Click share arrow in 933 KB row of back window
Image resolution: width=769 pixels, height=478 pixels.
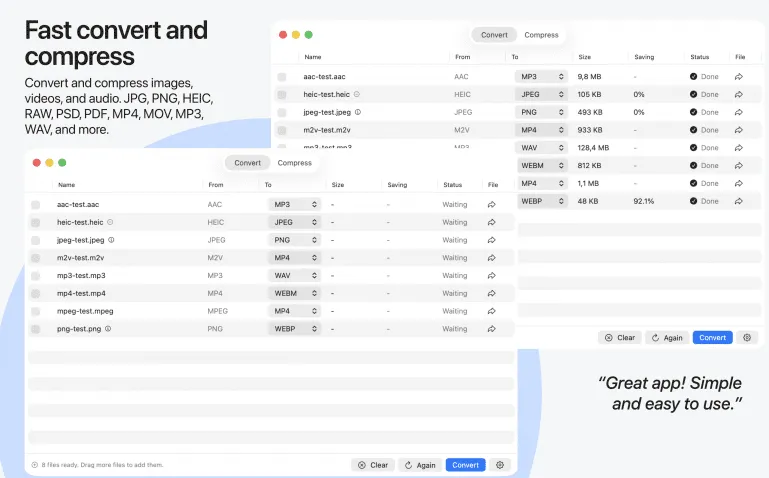coord(739,130)
